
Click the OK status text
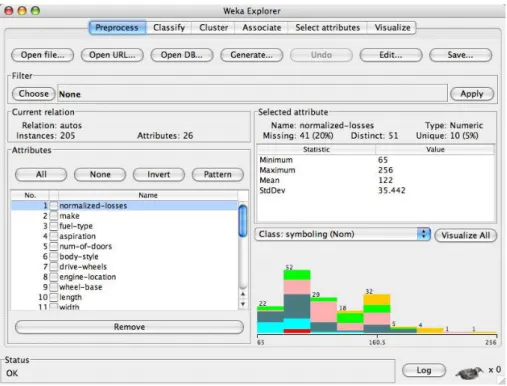pos(12,373)
